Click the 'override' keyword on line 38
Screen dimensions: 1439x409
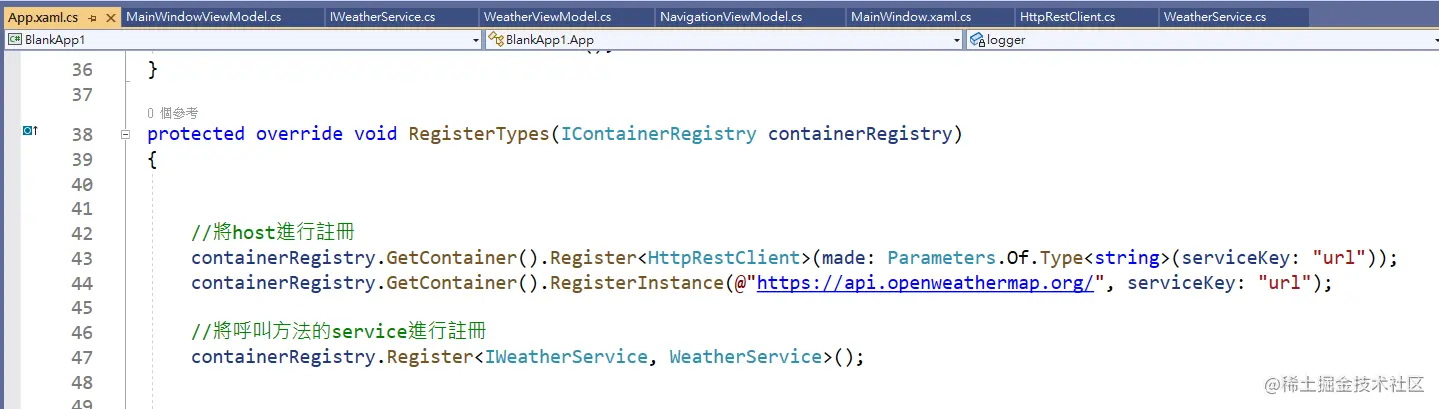tap(299, 134)
